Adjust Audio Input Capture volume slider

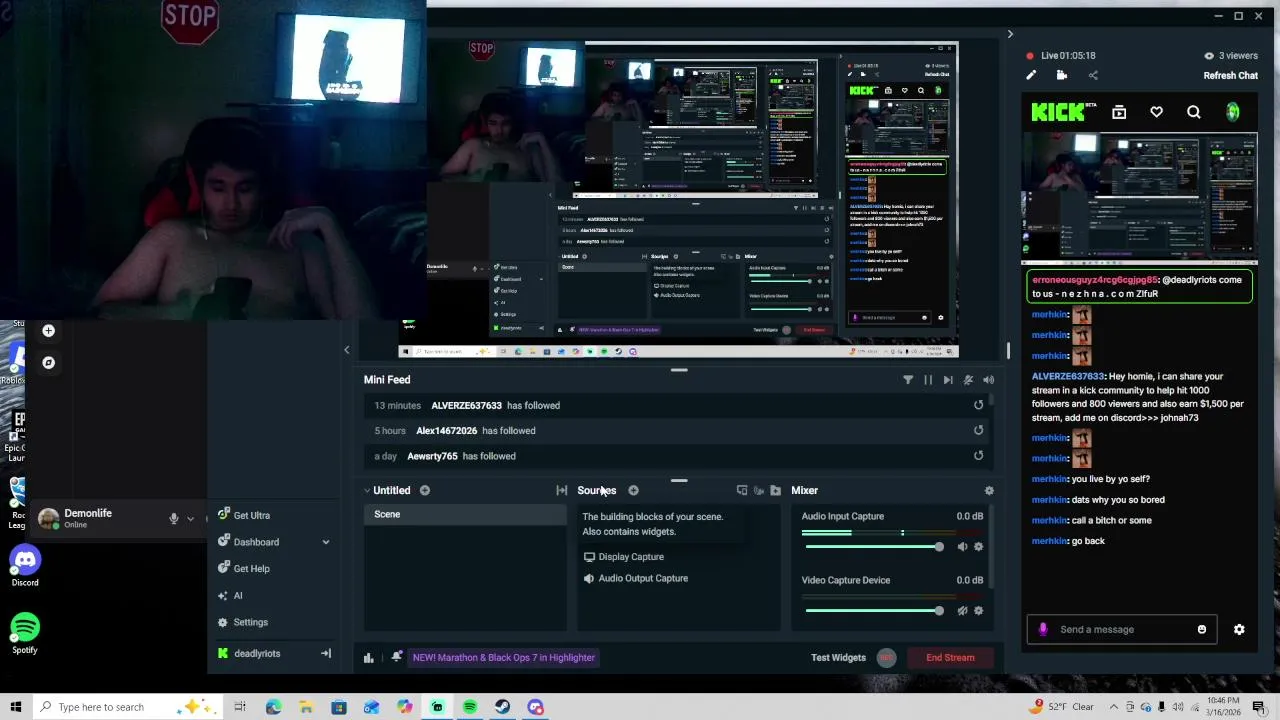[x=874, y=547]
